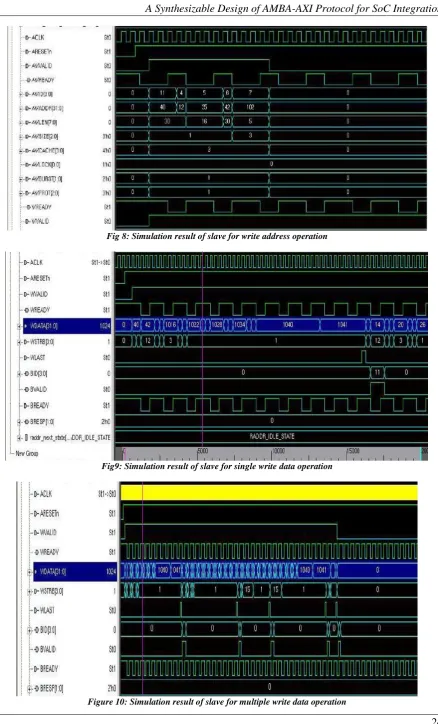438x724 pixels.
Task: Select BREADY signal in Figure 10 waveform
Action: click(x=49, y=669)
